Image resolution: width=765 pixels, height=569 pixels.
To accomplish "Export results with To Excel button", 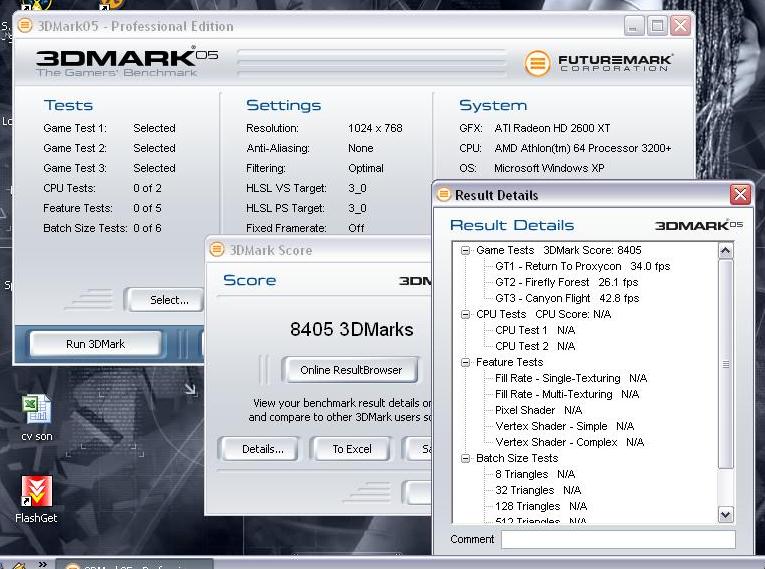I will 352,449.
